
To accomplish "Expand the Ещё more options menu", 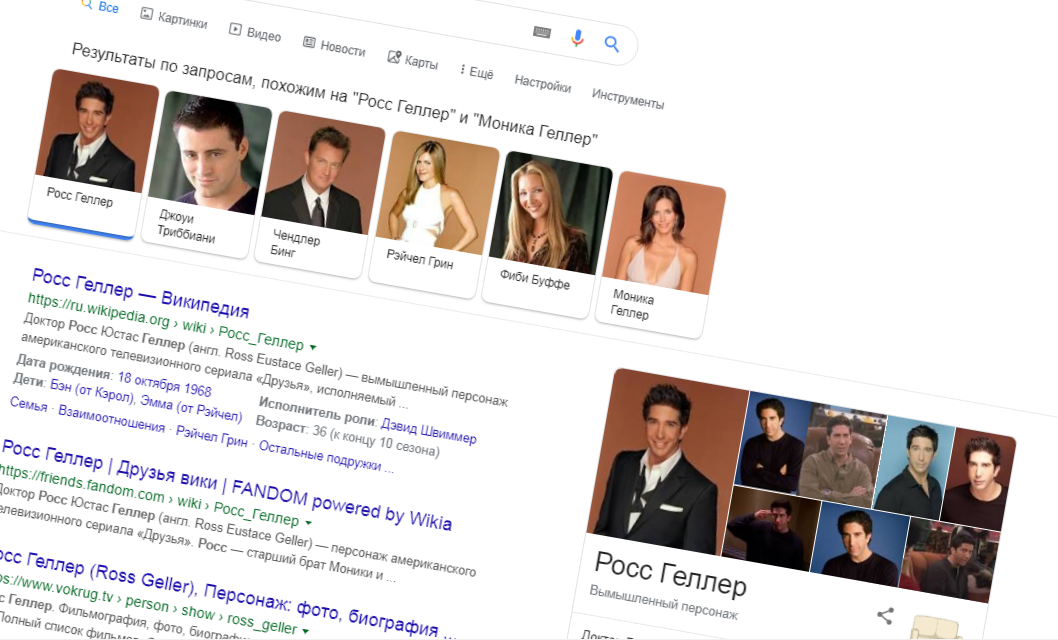I will (x=476, y=72).
